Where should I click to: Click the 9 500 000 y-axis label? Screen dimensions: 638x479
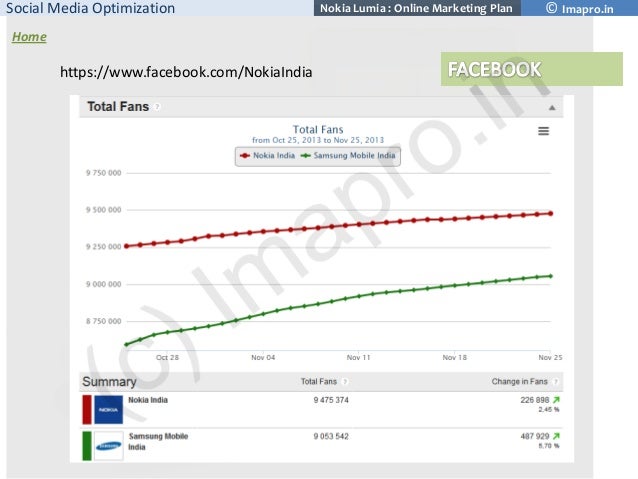[x=103, y=210]
